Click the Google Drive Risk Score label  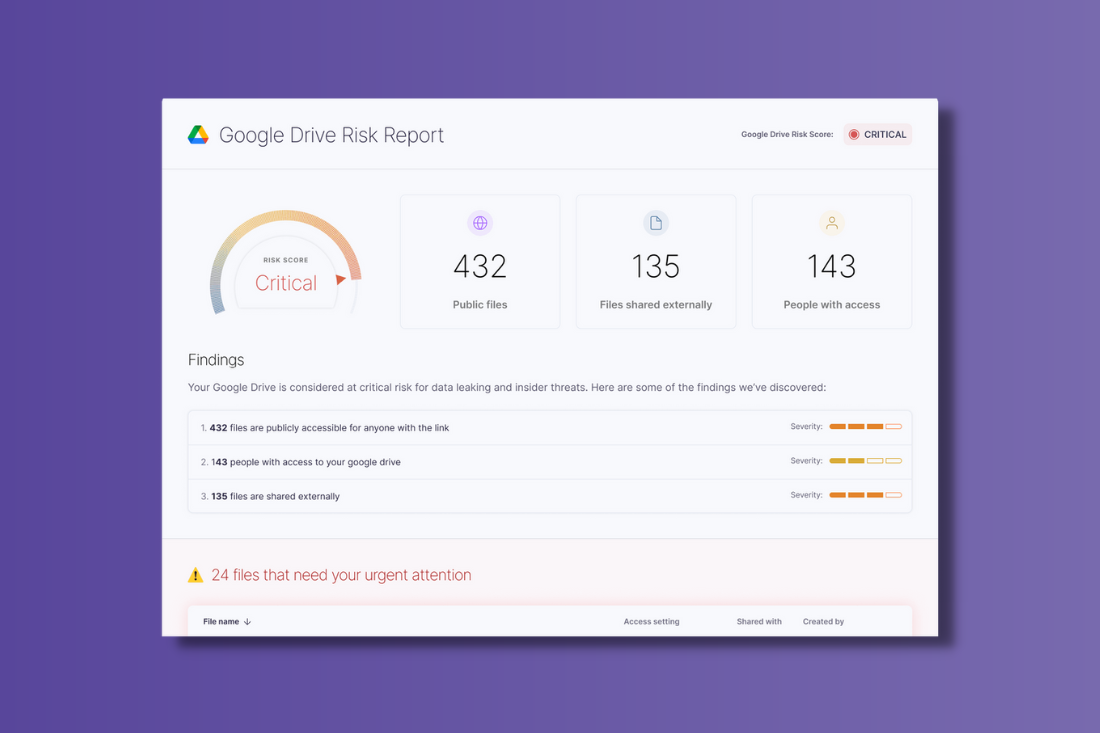pos(787,135)
